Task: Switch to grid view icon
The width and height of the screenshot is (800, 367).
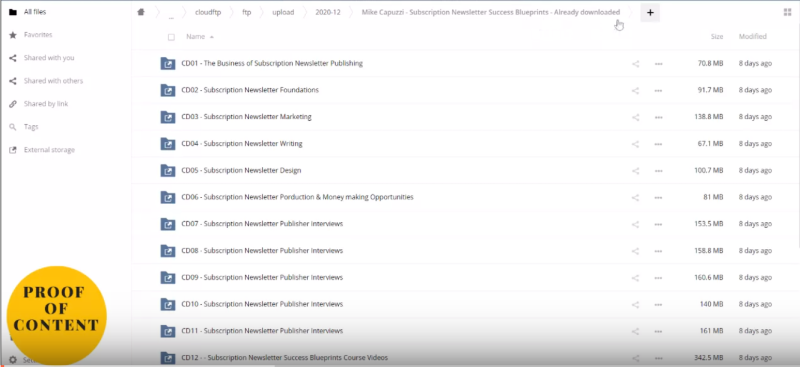Action: 787,13
